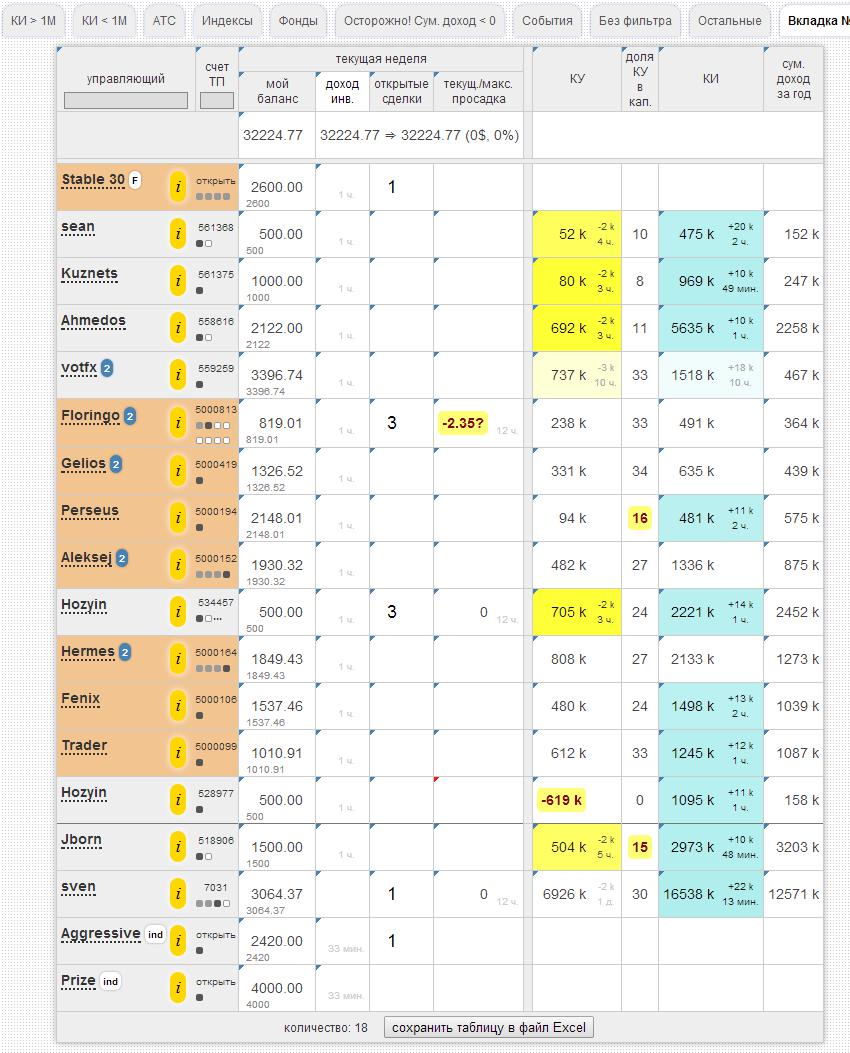Screen dimensions: 850x1053
Task: Click the ind badge next to Prize
Action: [x=110, y=982]
